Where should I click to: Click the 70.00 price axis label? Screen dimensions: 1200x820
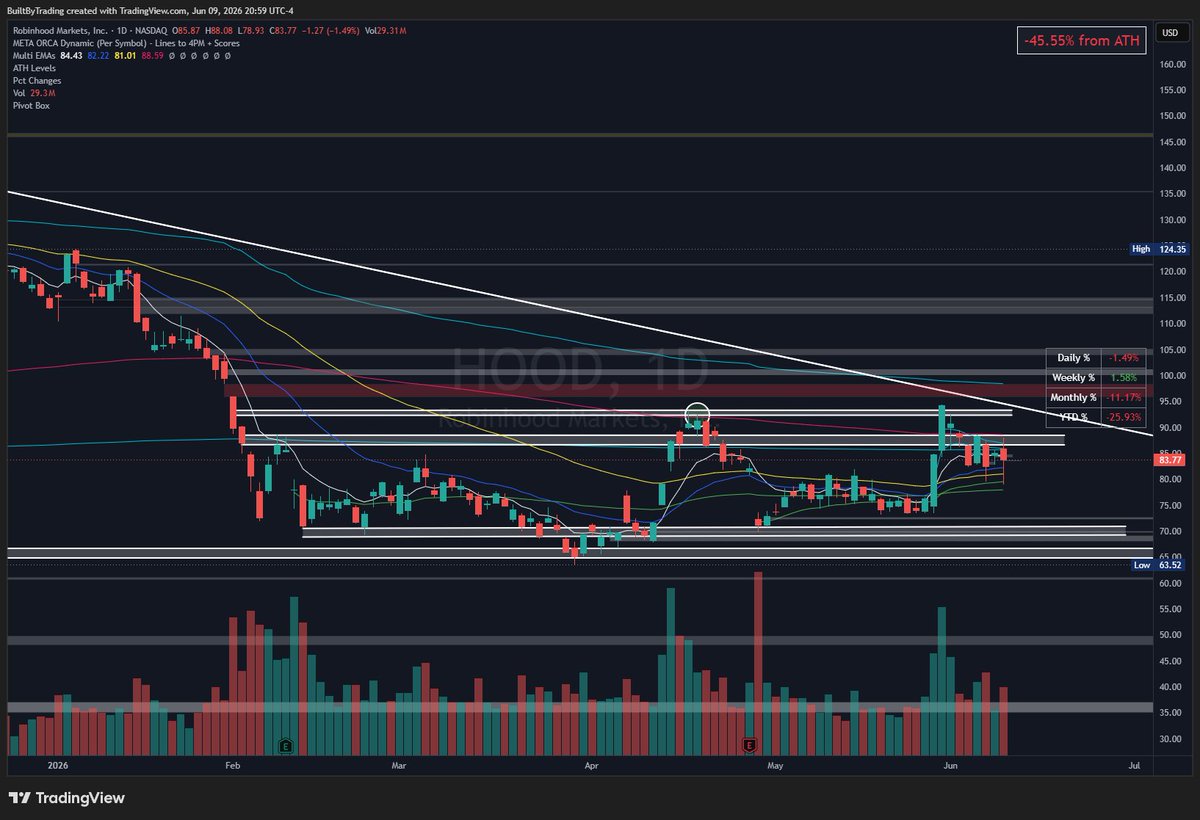(1172, 532)
